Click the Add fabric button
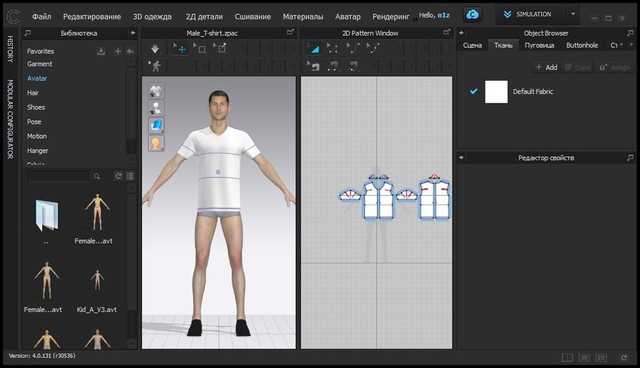The height and width of the screenshot is (368, 640). click(x=546, y=67)
